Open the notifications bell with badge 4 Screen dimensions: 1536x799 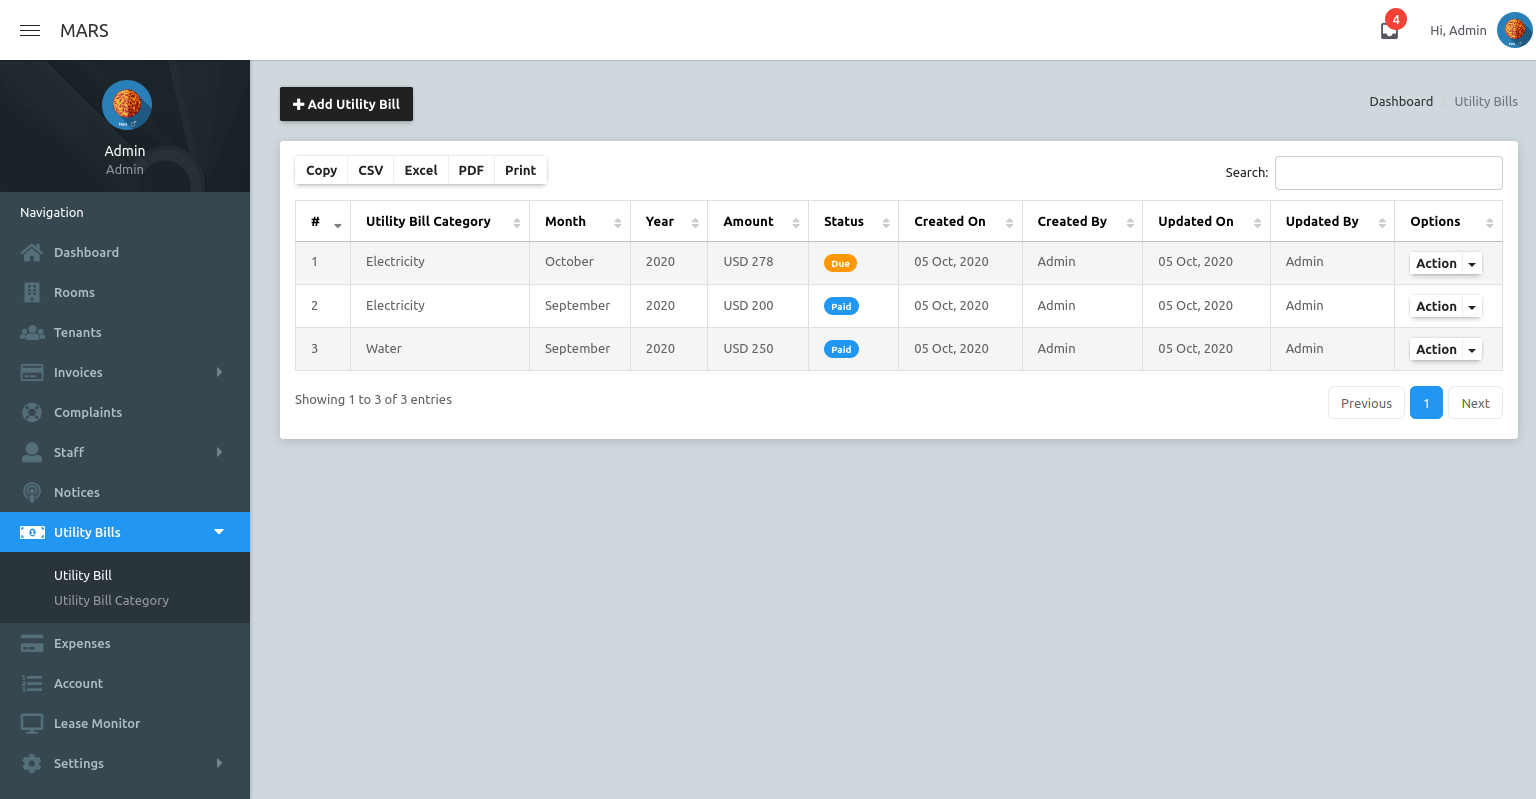1389,31
